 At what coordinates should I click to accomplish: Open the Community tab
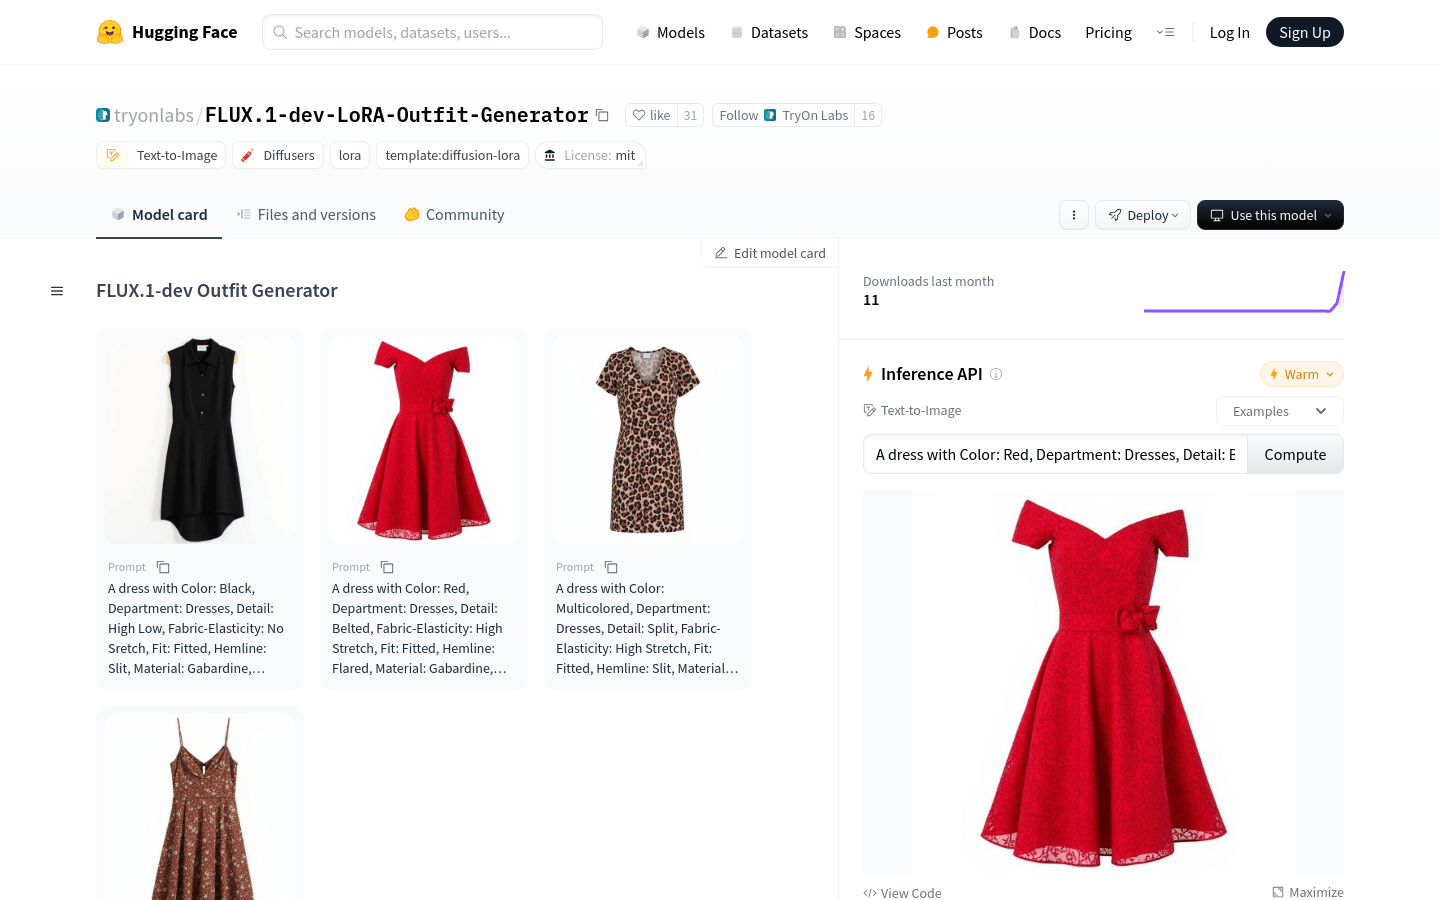point(454,215)
